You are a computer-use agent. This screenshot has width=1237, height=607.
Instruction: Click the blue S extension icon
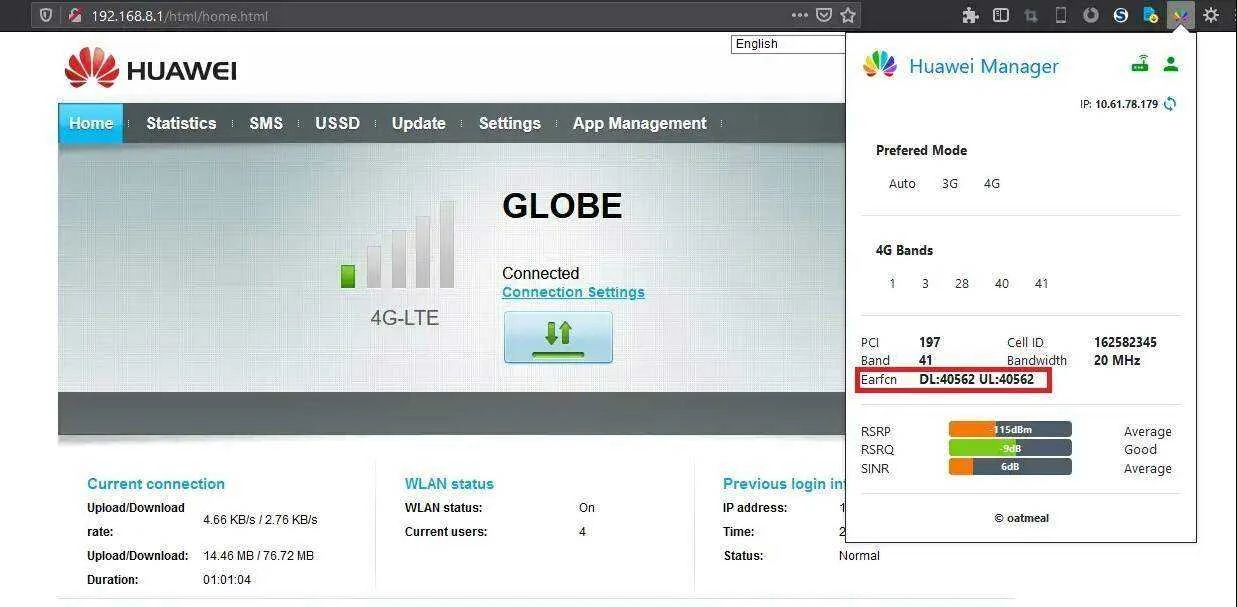(x=1121, y=15)
